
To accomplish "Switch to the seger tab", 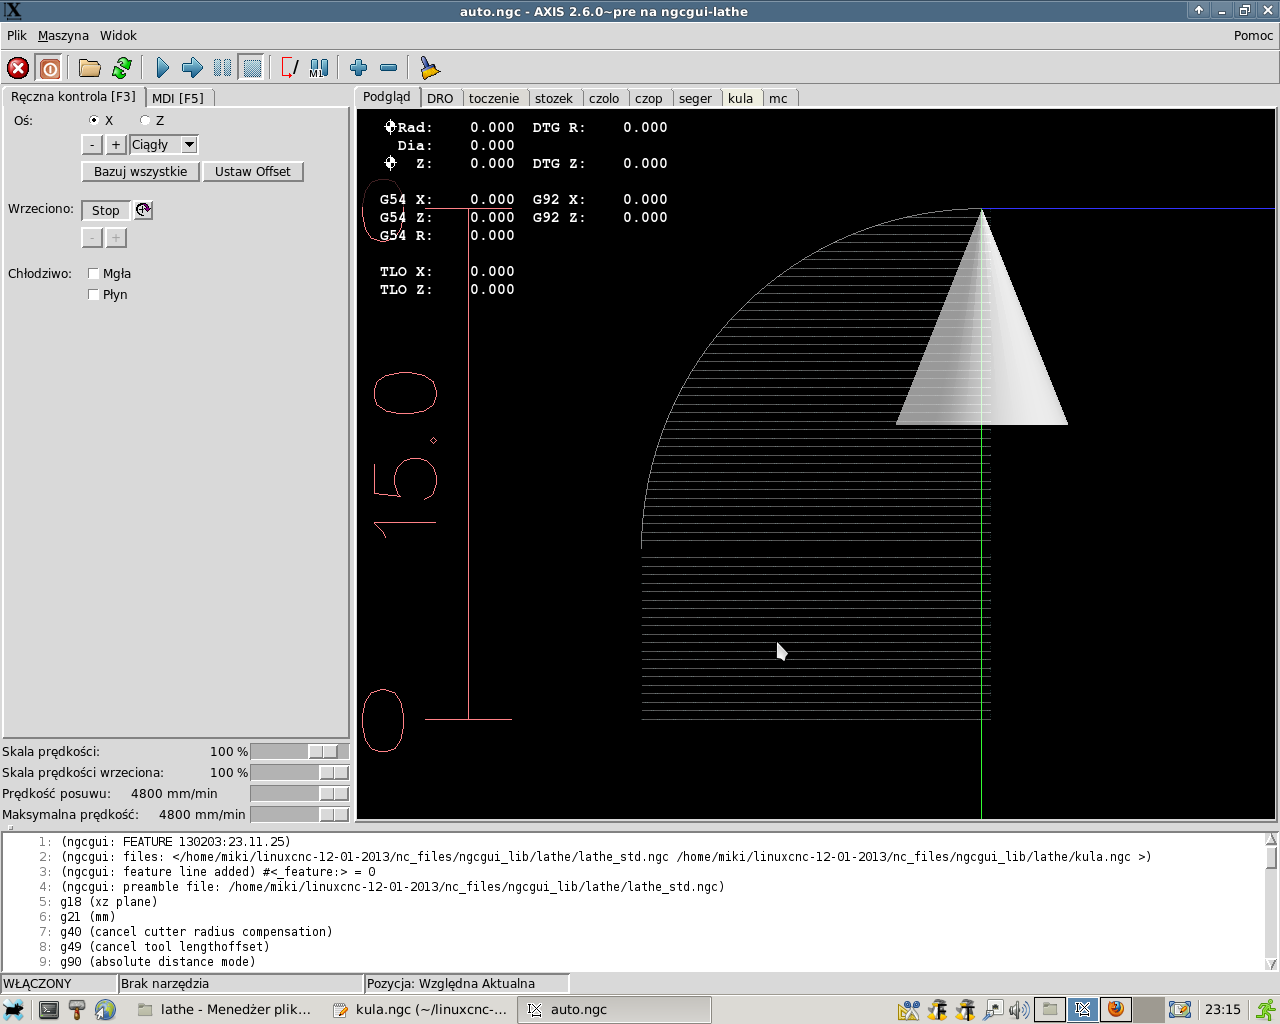I will (x=695, y=98).
